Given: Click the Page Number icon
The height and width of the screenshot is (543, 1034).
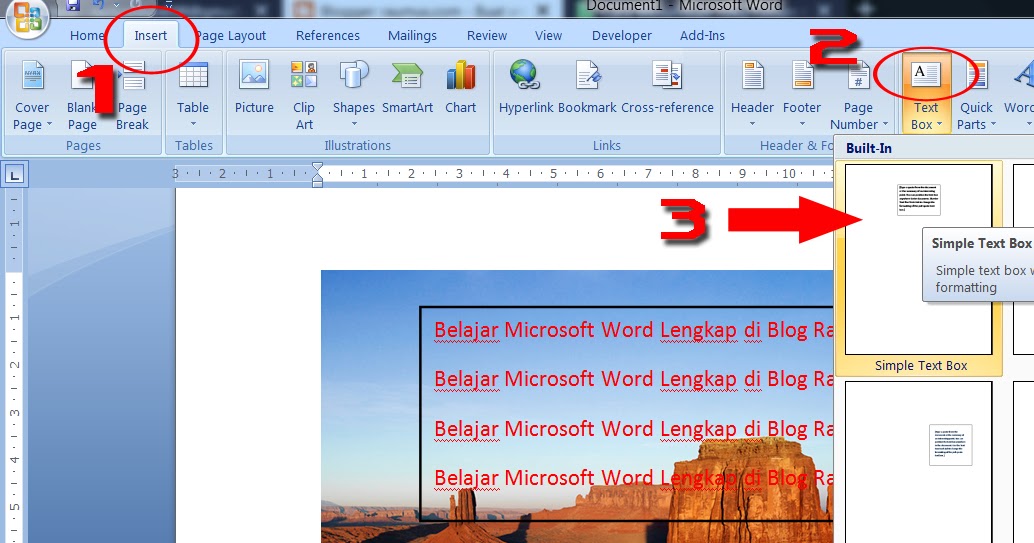Looking at the screenshot, I should pos(858,75).
